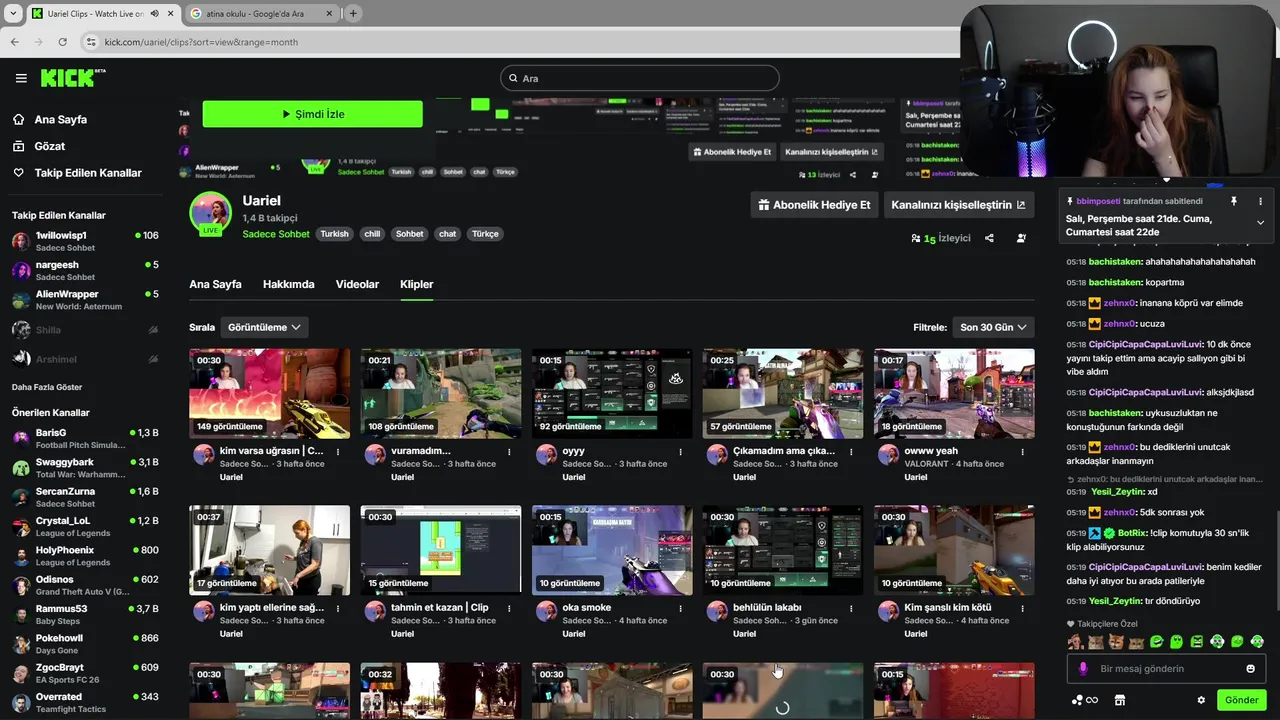The width and height of the screenshot is (1280, 720).
Task: Open Takip Edilen Kanallar in sidebar
Action: click(x=88, y=173)
